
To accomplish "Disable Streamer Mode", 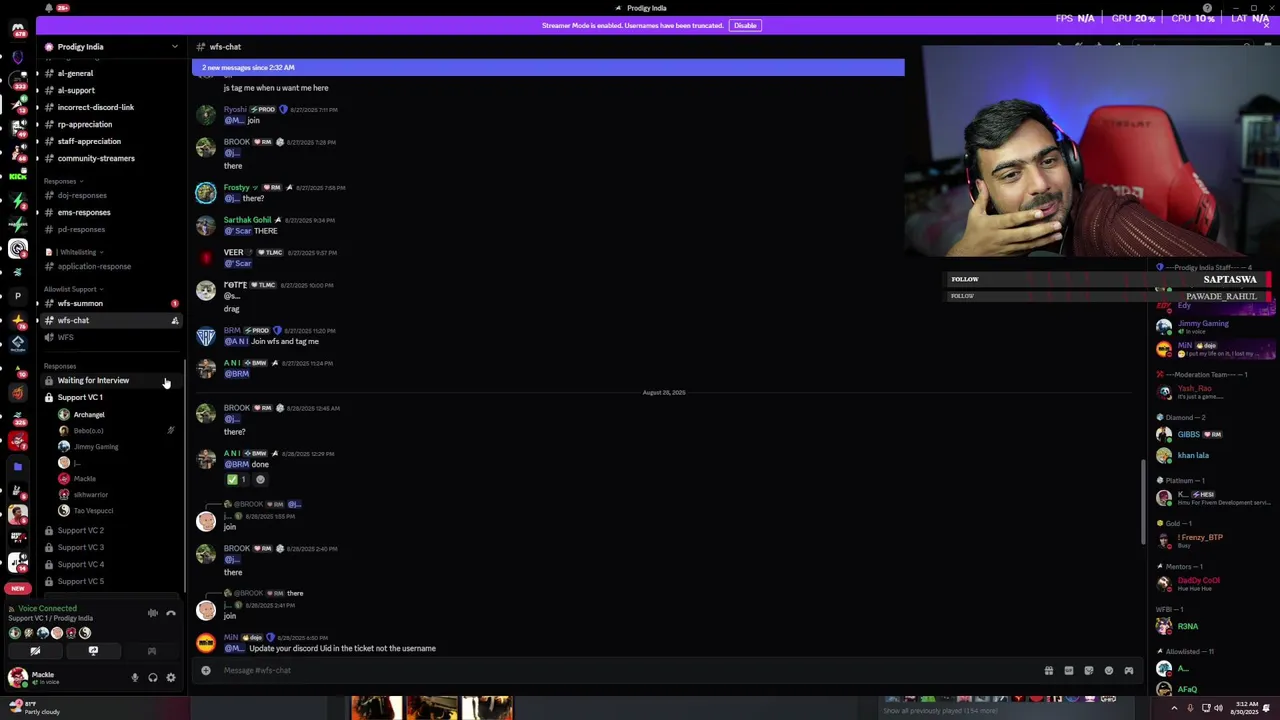I will 745,25.
